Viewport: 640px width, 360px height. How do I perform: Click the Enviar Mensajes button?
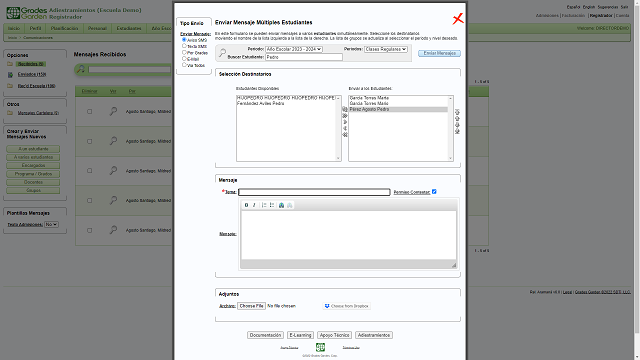(440, 53)
